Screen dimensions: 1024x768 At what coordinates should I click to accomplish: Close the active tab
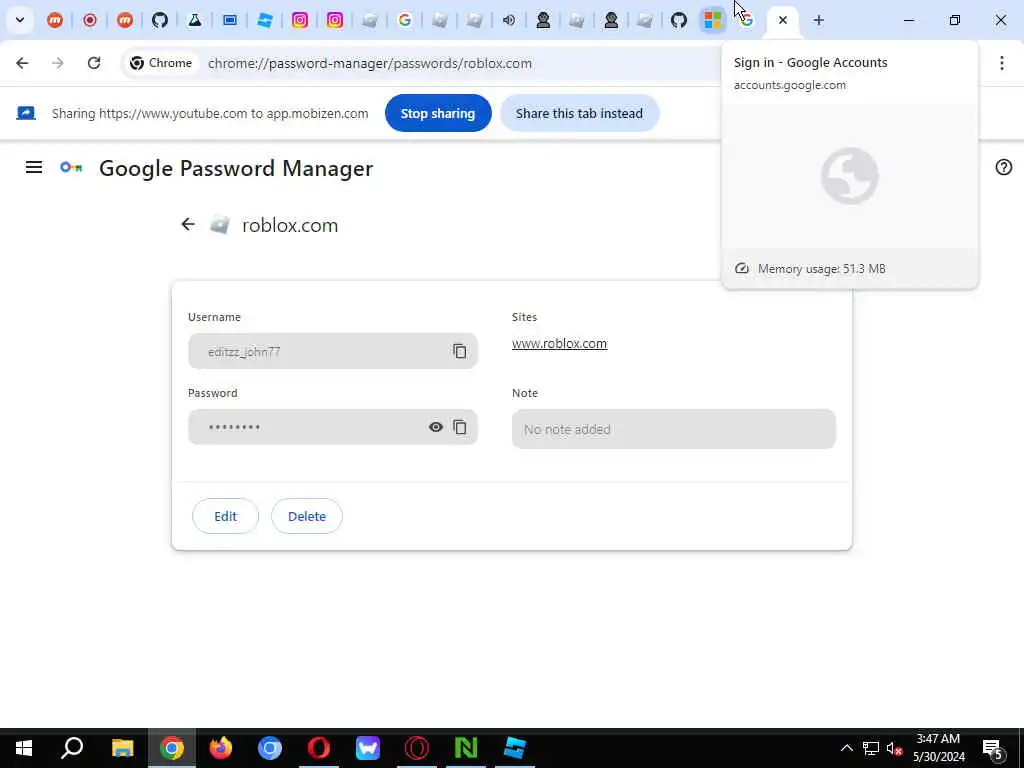click(x=782, y=20)
